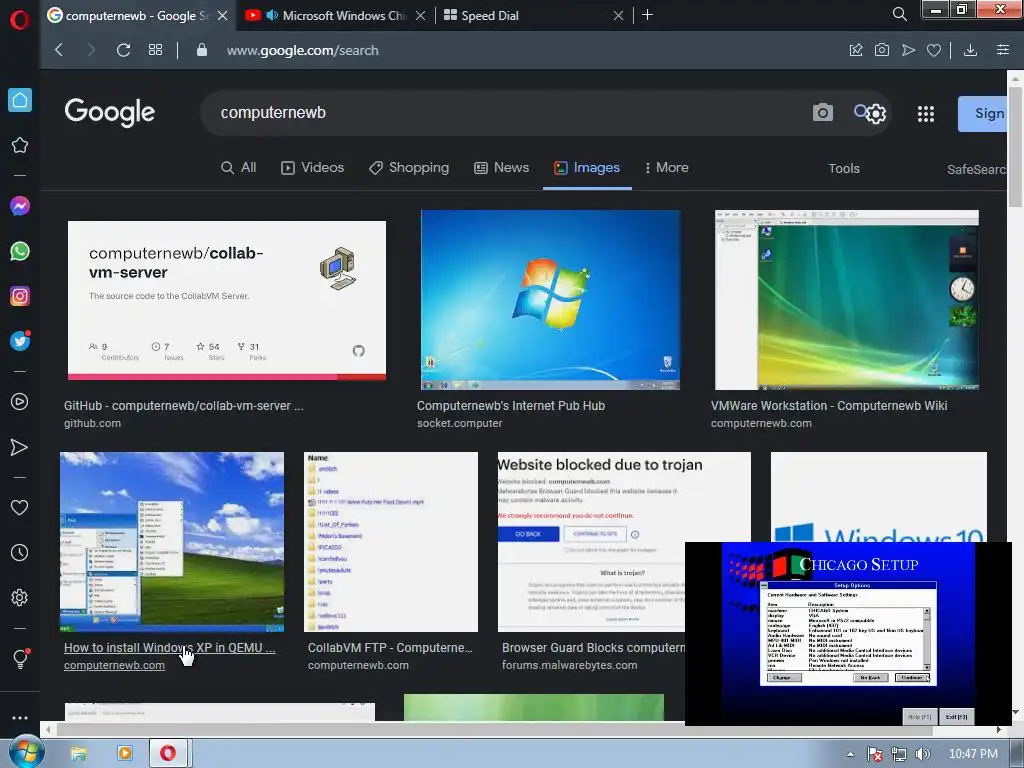Select the All search filter
1024x768 pixels.
(x=238, y=168)
